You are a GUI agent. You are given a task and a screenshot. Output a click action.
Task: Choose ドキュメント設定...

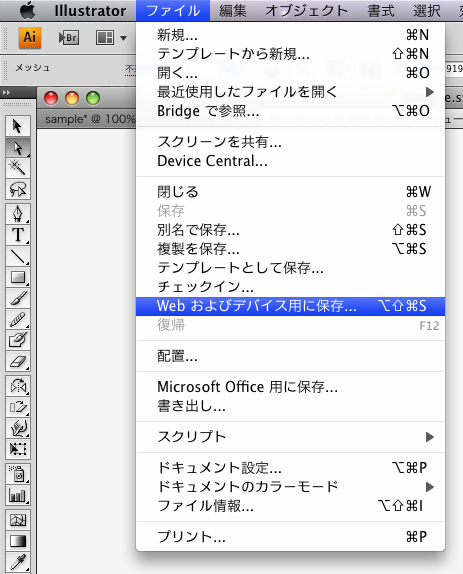pyautogui.click(x=291, y=468)
